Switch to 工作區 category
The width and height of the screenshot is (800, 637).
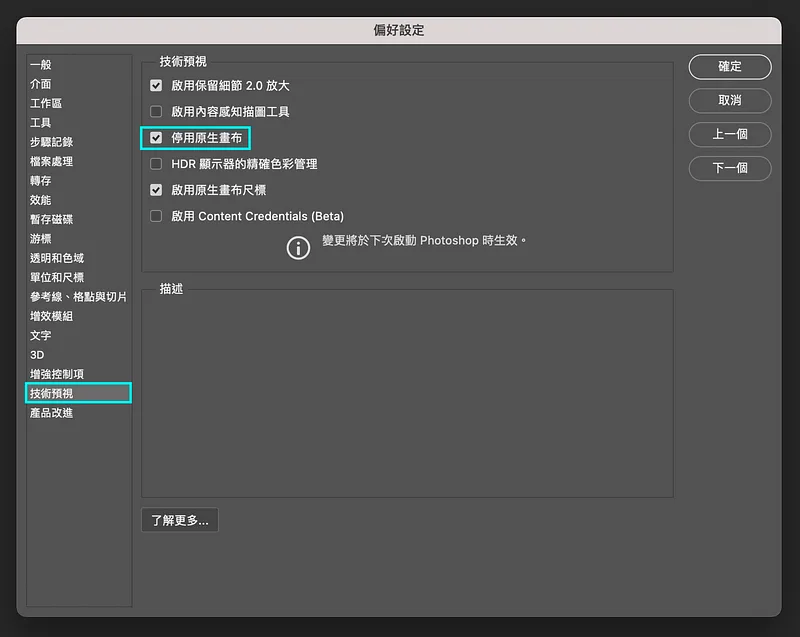tap(79, 103)
